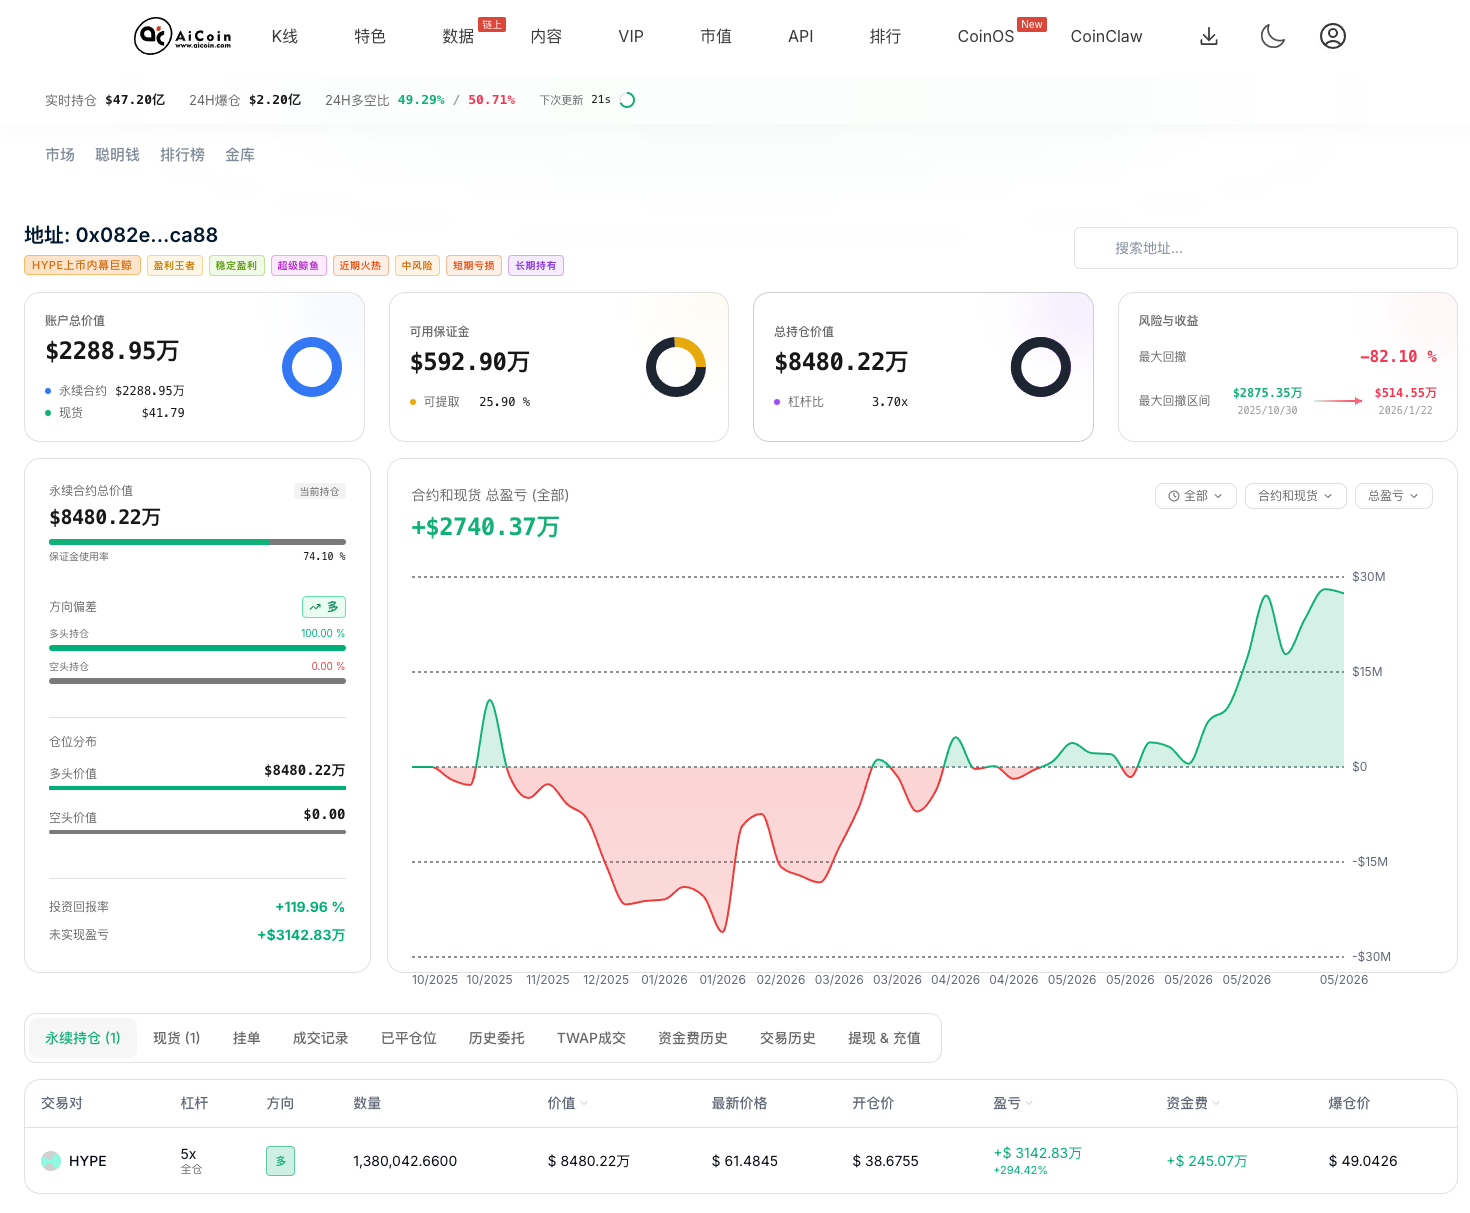
Task: Click the +$ 245.07万 funding fee cell
Action: click(1207, 1161)
